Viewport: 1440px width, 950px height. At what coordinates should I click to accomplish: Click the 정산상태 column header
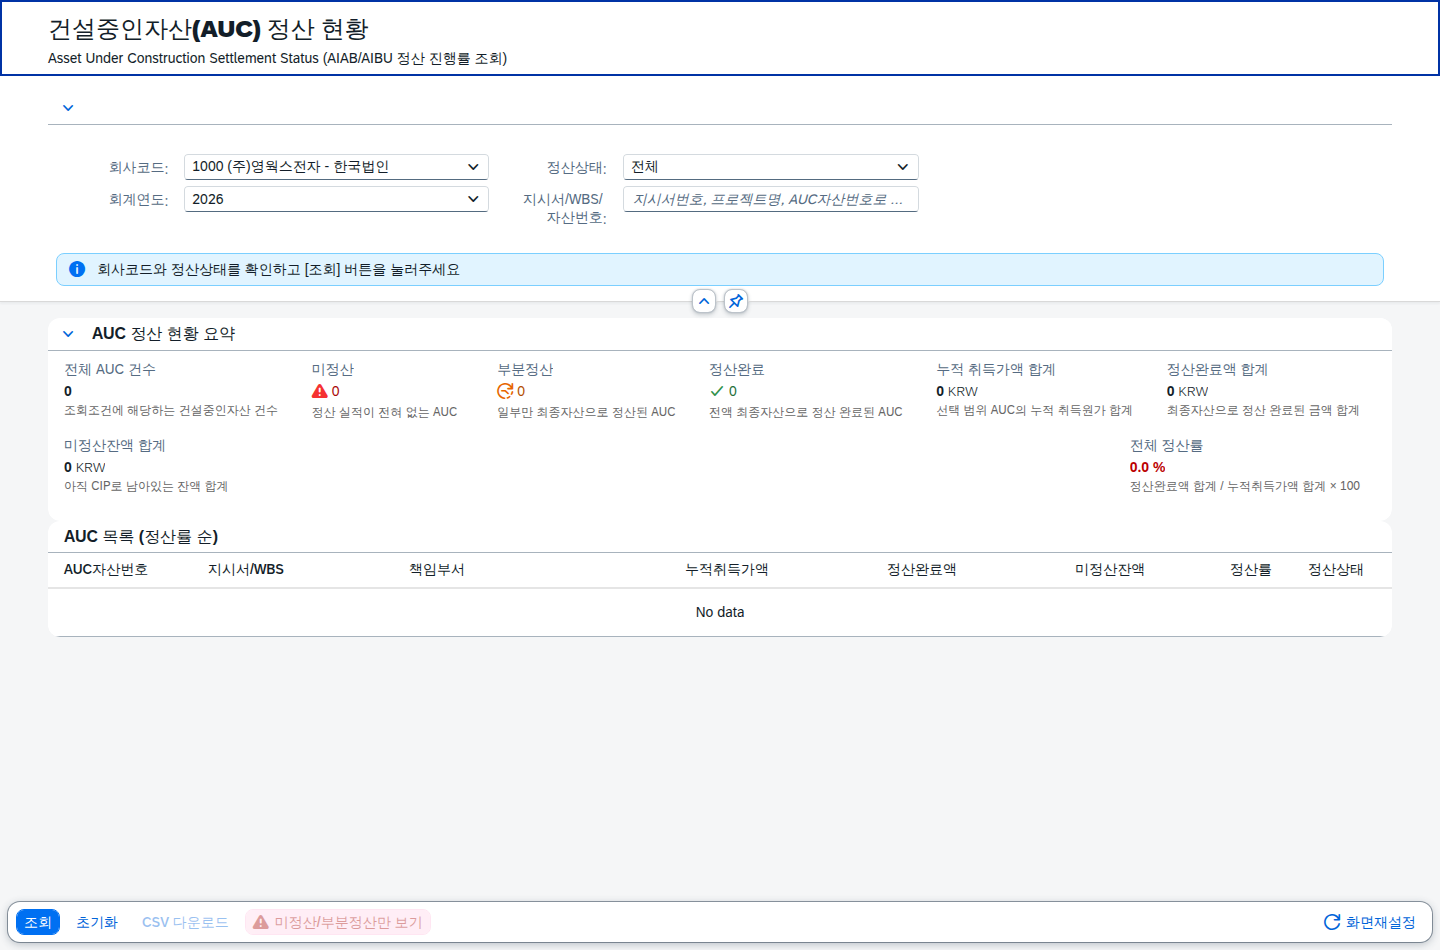click(1336, 569)
